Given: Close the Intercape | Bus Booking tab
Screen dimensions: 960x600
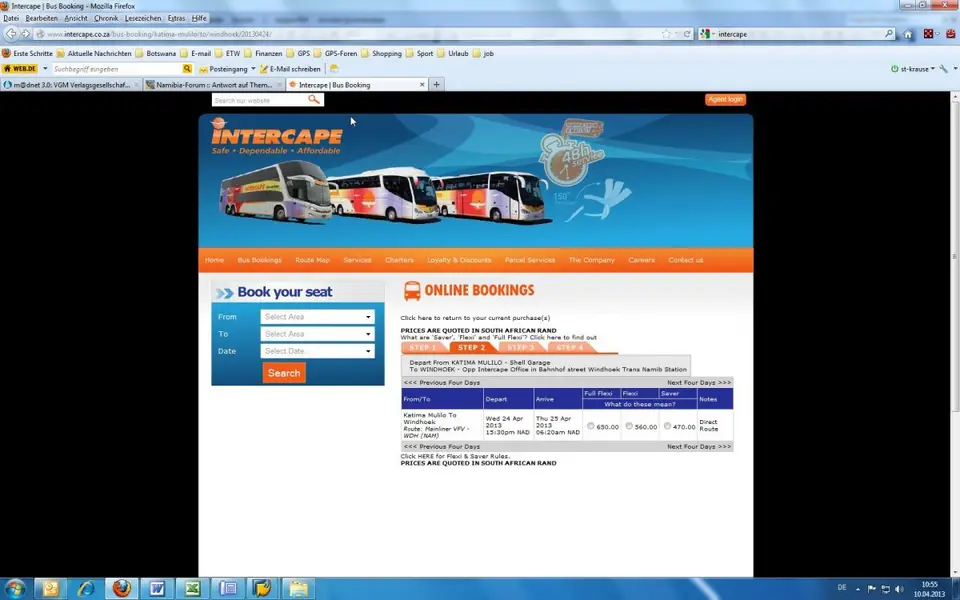Looking at the screenshot, I should (x=422, y=84).
